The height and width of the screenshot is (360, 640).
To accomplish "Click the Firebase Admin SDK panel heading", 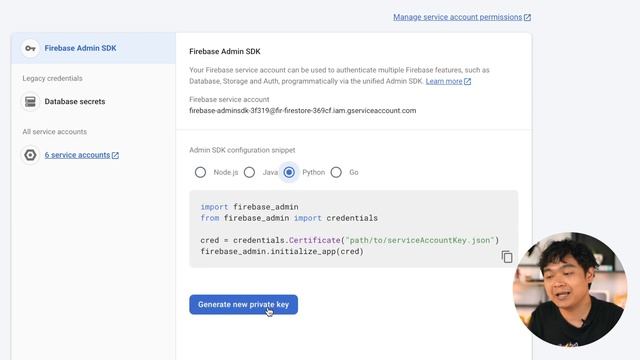I will click(224, 51).
